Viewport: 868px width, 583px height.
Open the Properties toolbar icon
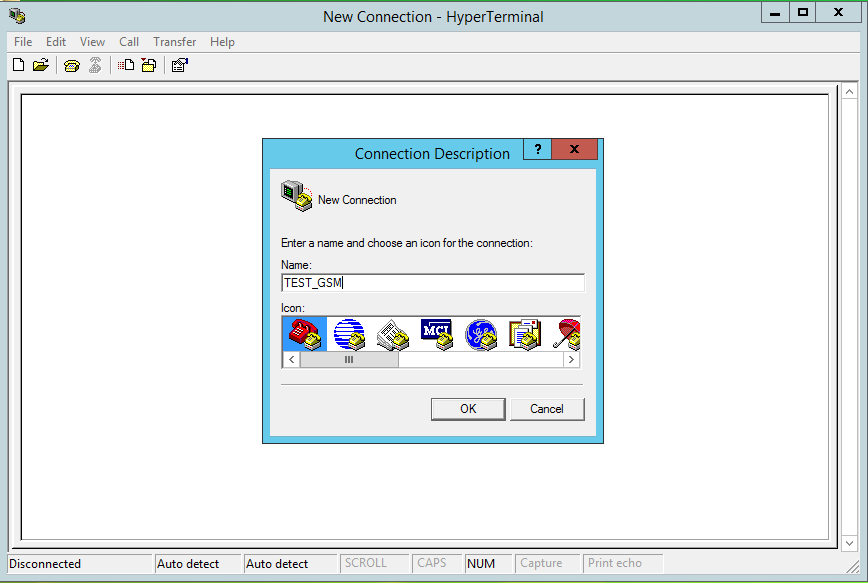click(x=180, y=66)
